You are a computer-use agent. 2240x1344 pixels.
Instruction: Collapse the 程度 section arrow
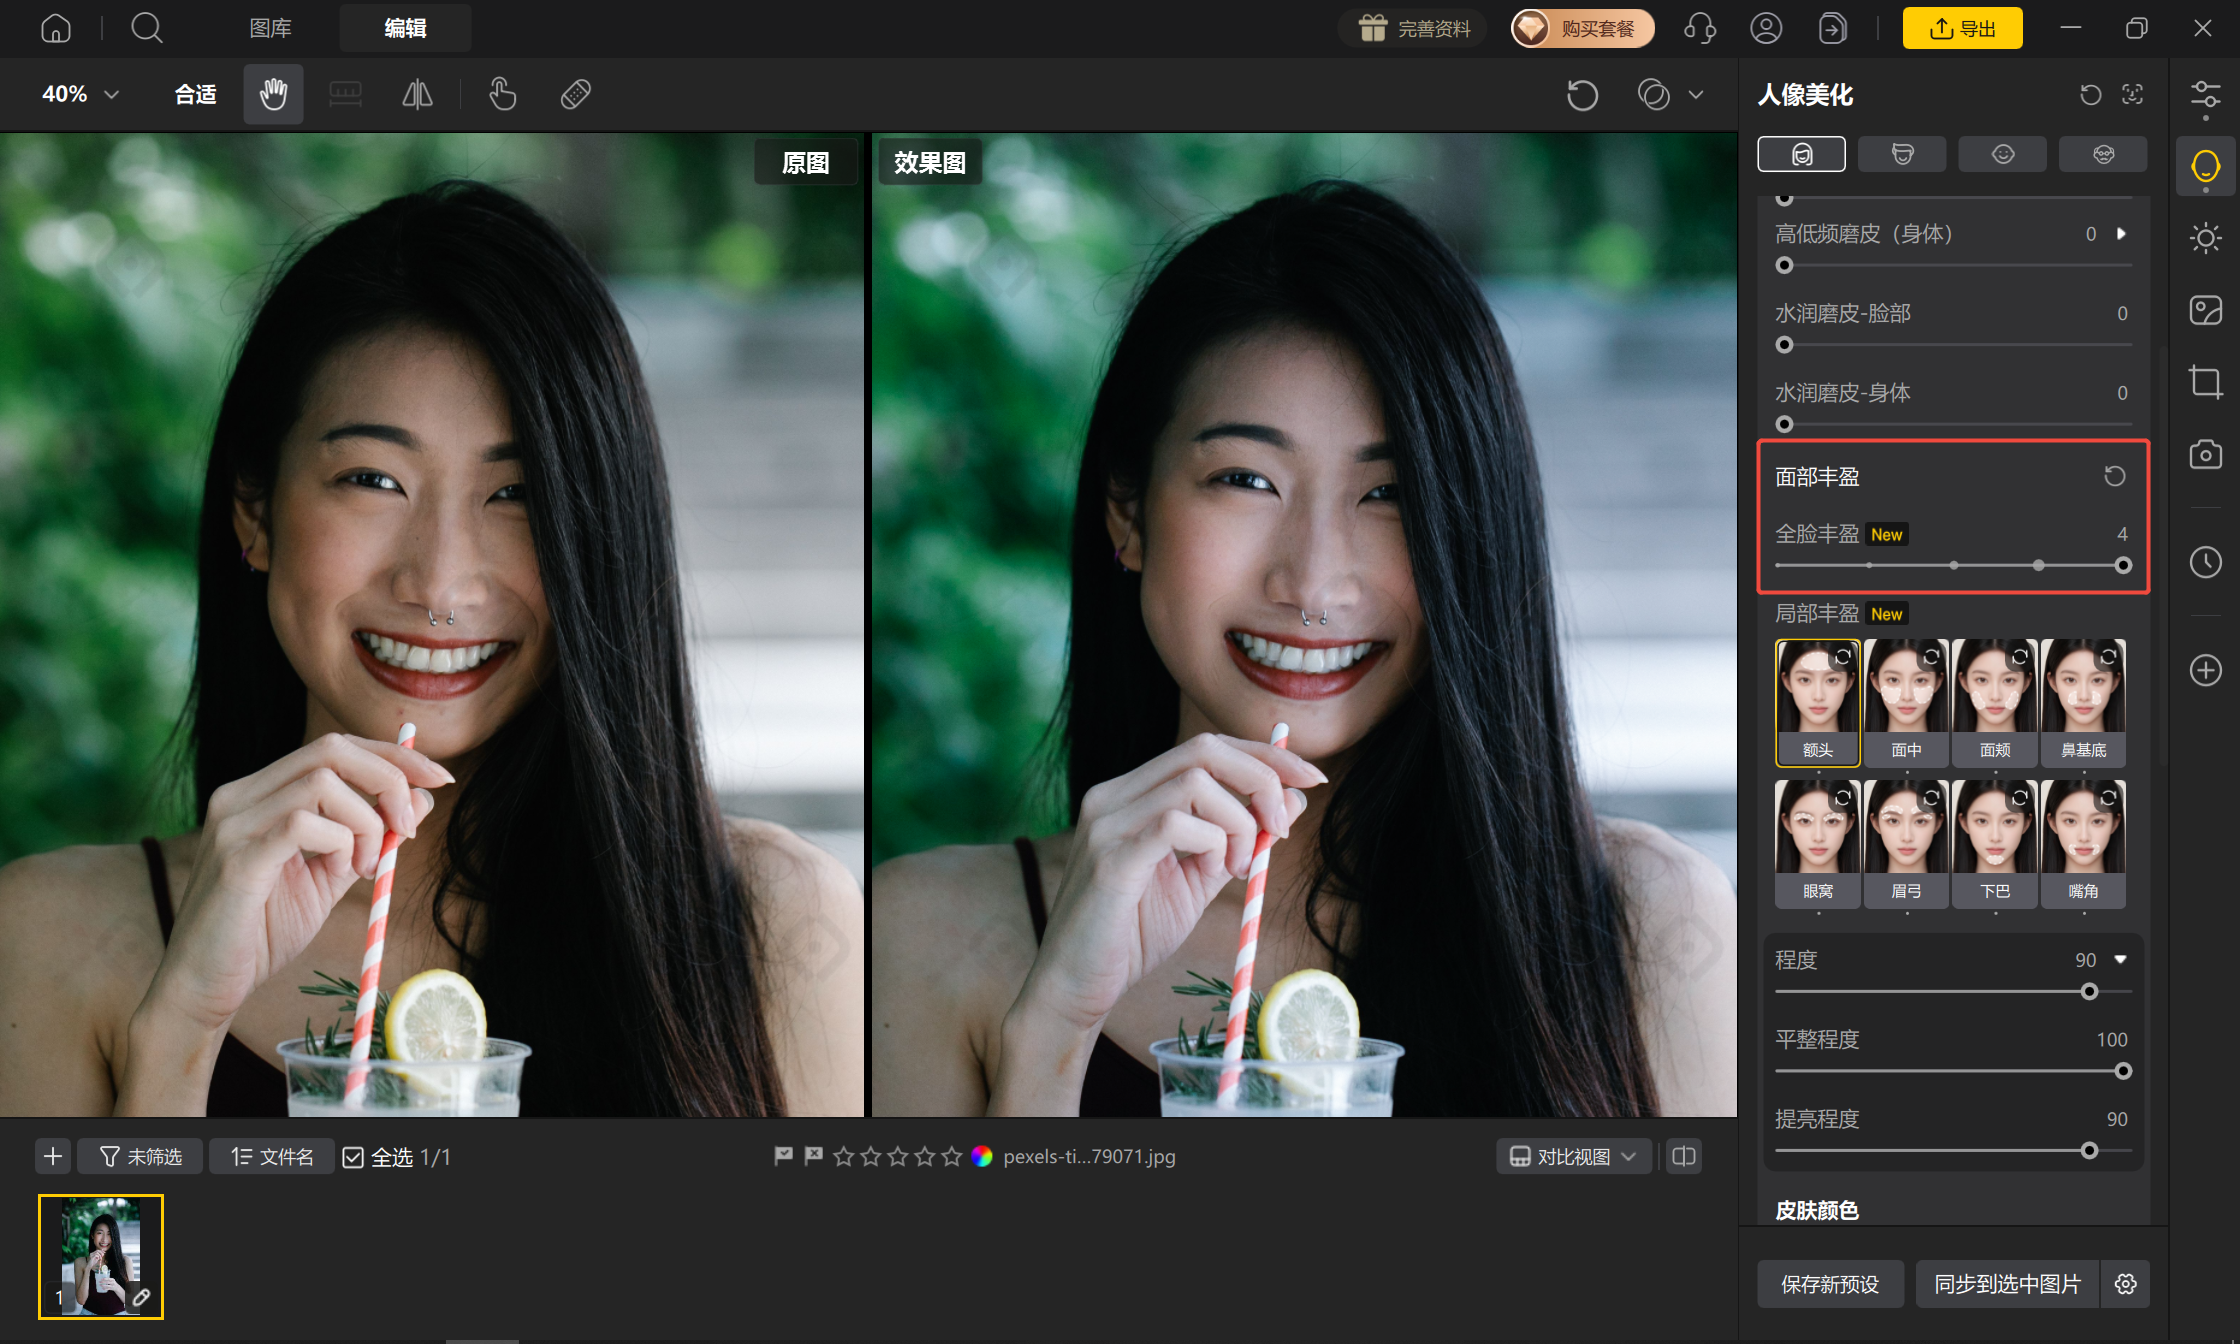pos(2120,959)
